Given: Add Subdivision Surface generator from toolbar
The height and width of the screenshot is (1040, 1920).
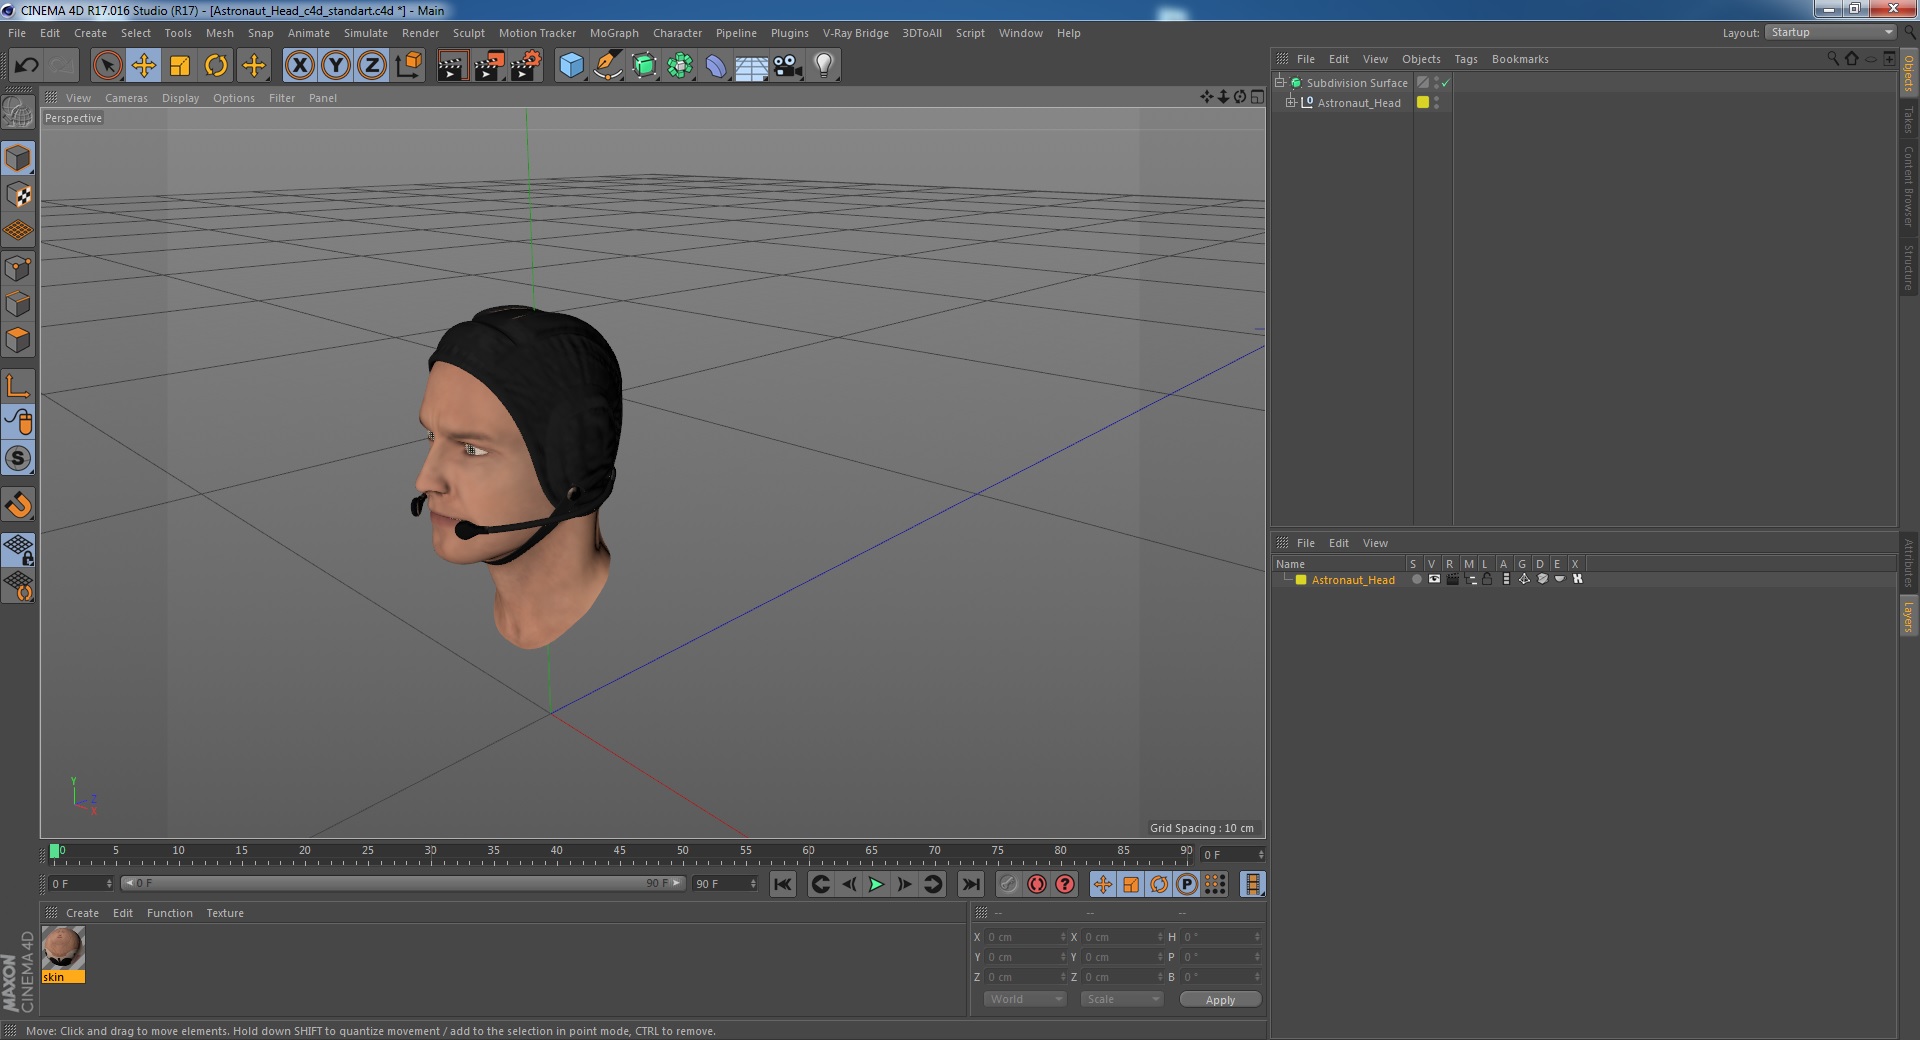Looking at the screenshot, I should click(644, 66).
